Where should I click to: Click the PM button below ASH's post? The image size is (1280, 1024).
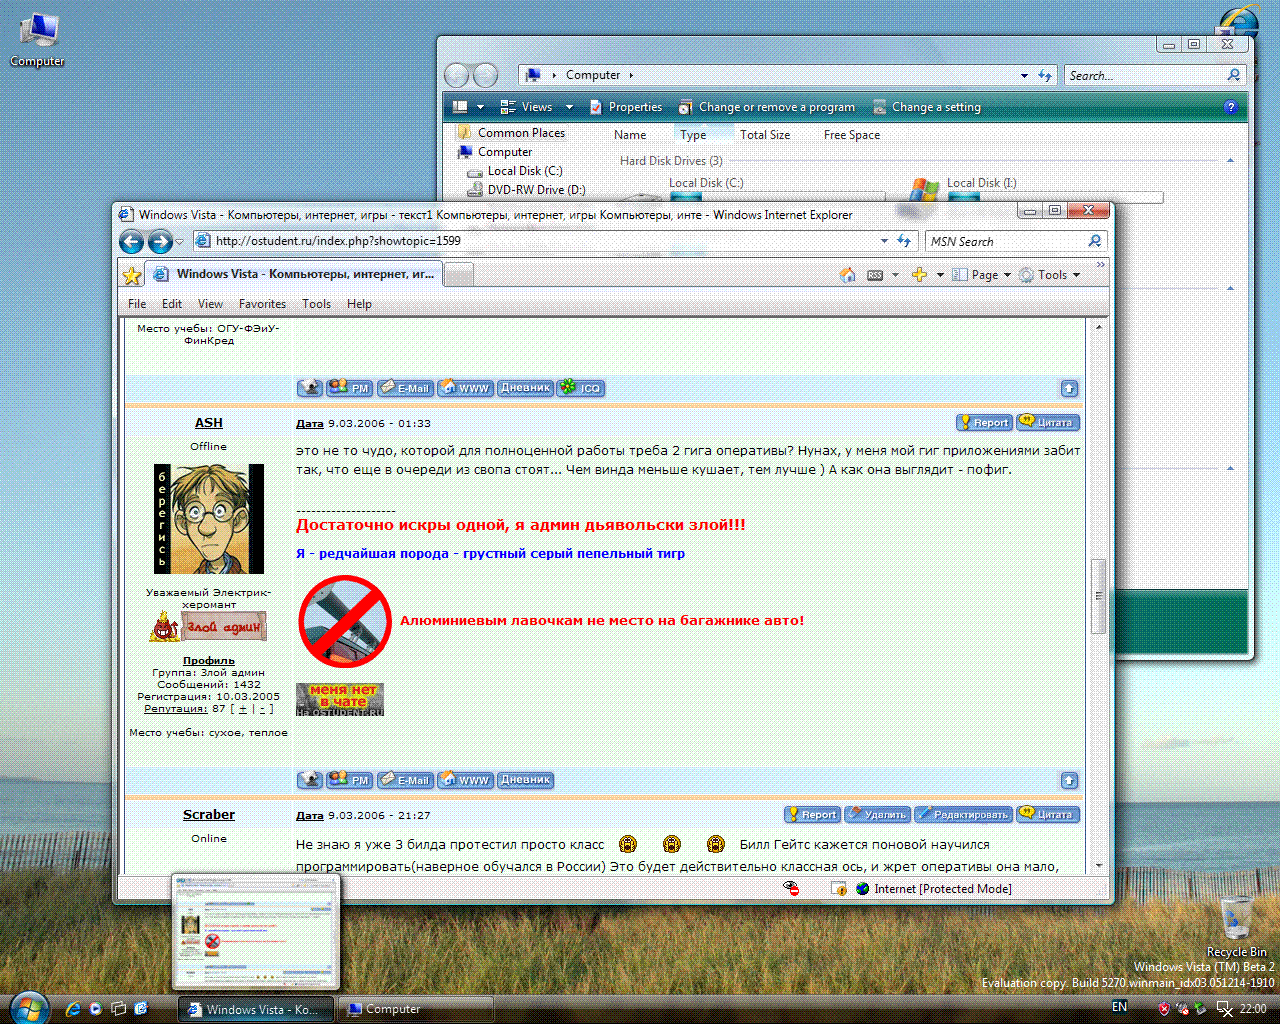pyautogui.click(x=349, y=780)
